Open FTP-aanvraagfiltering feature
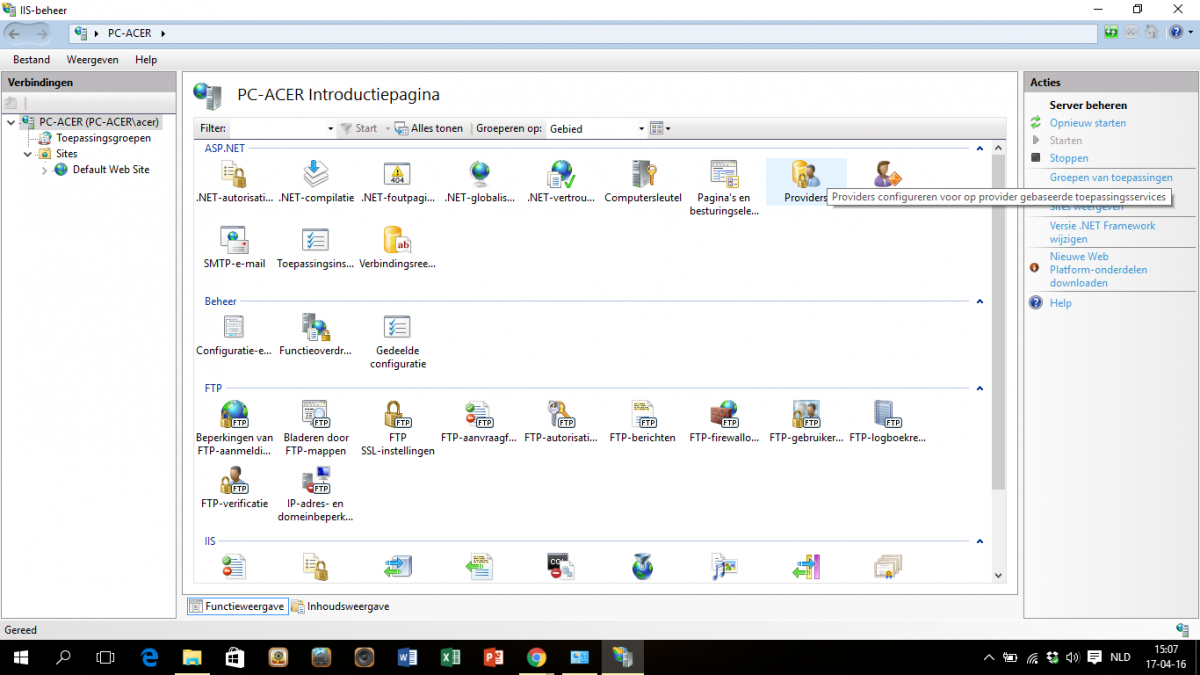This screenshot has width=1200, height=675. (479, 422)
